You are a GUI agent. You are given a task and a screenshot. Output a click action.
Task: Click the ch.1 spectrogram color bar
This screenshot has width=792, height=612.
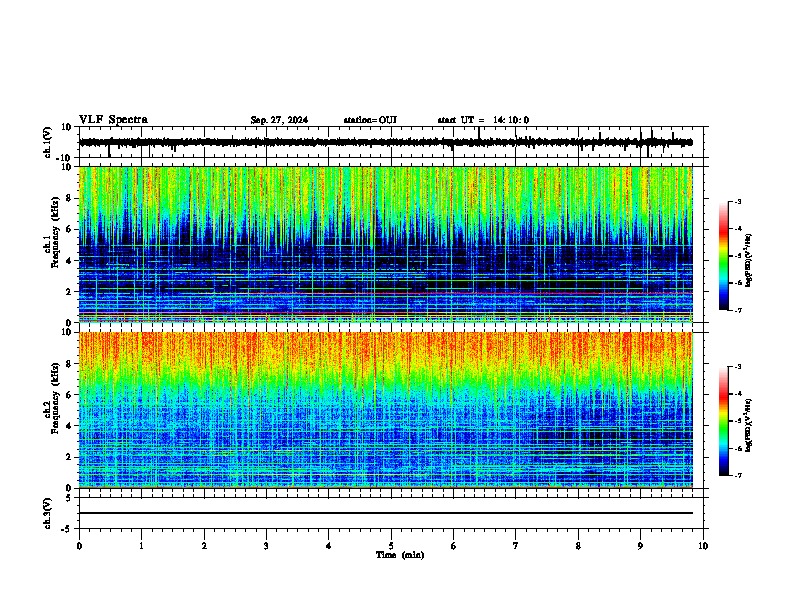coord(723,256)
